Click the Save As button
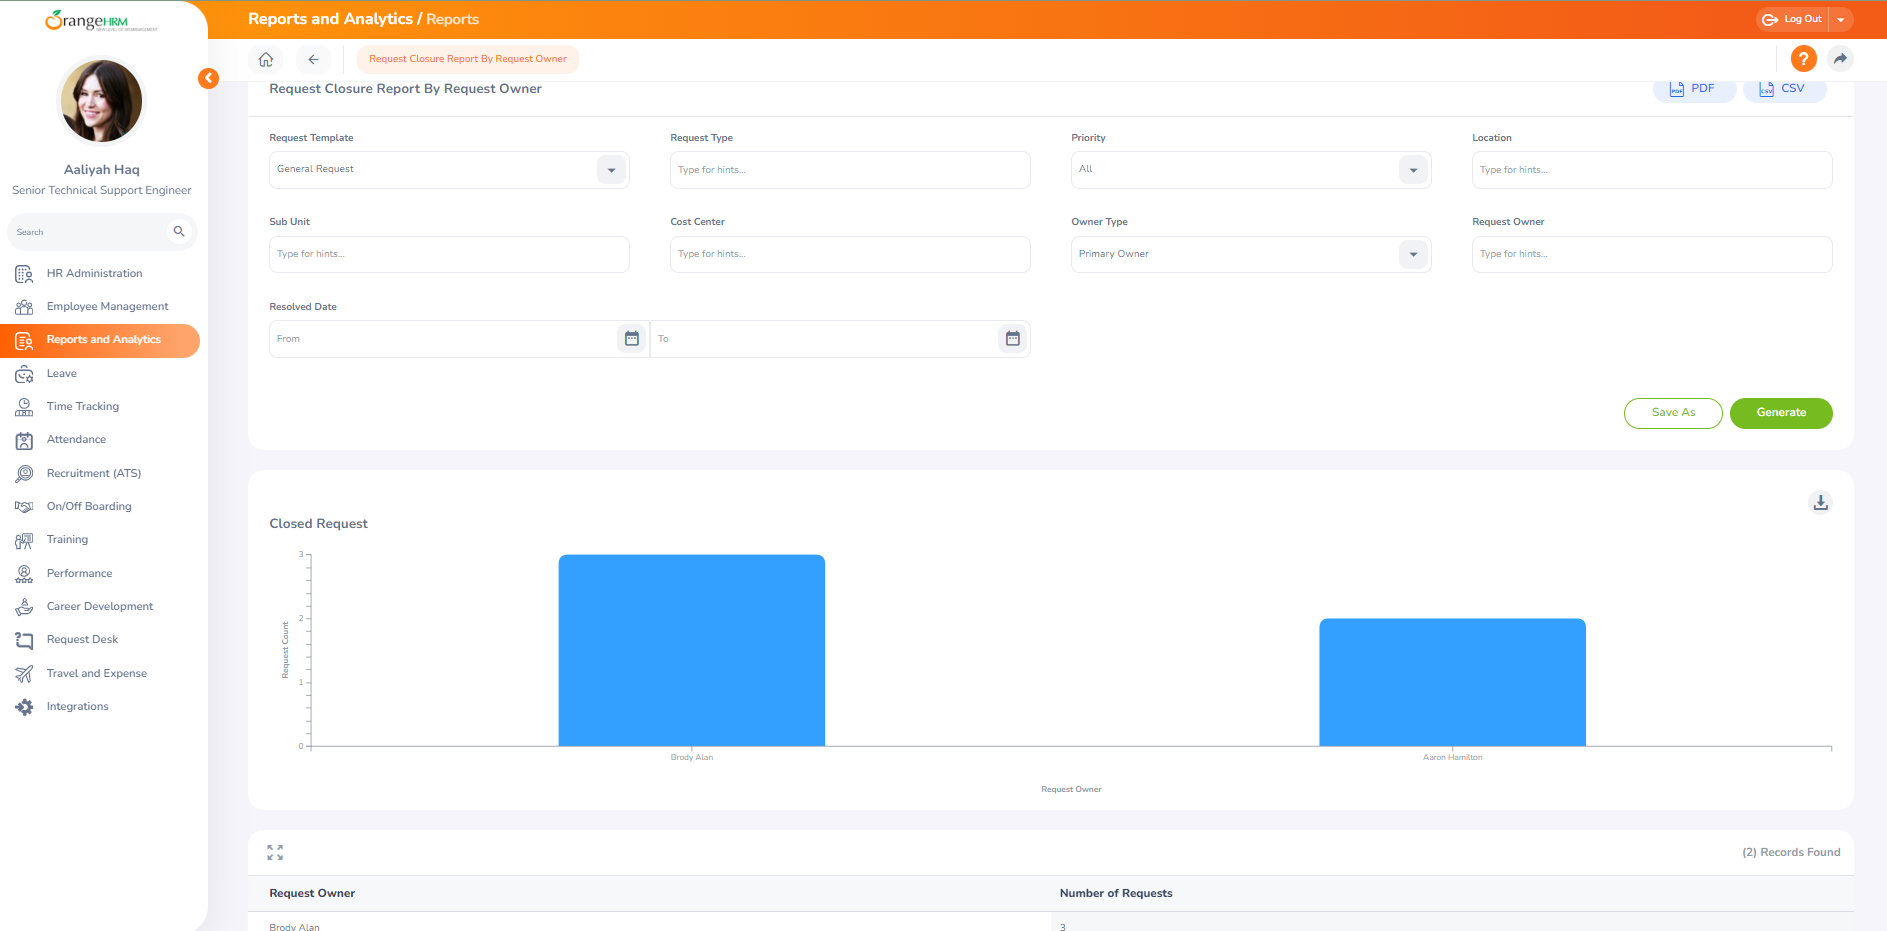This screenshot has height=931, width=1887. pyautogui.click(x=1673, y=413)
